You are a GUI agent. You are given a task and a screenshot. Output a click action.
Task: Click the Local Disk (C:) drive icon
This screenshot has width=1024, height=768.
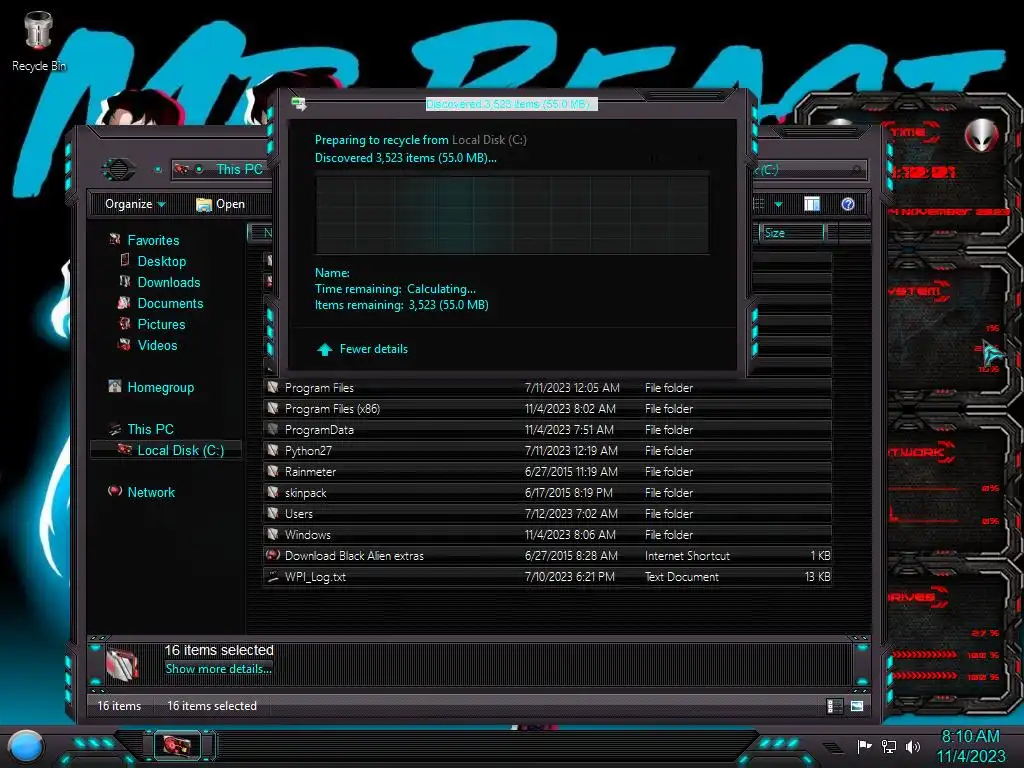124,449
